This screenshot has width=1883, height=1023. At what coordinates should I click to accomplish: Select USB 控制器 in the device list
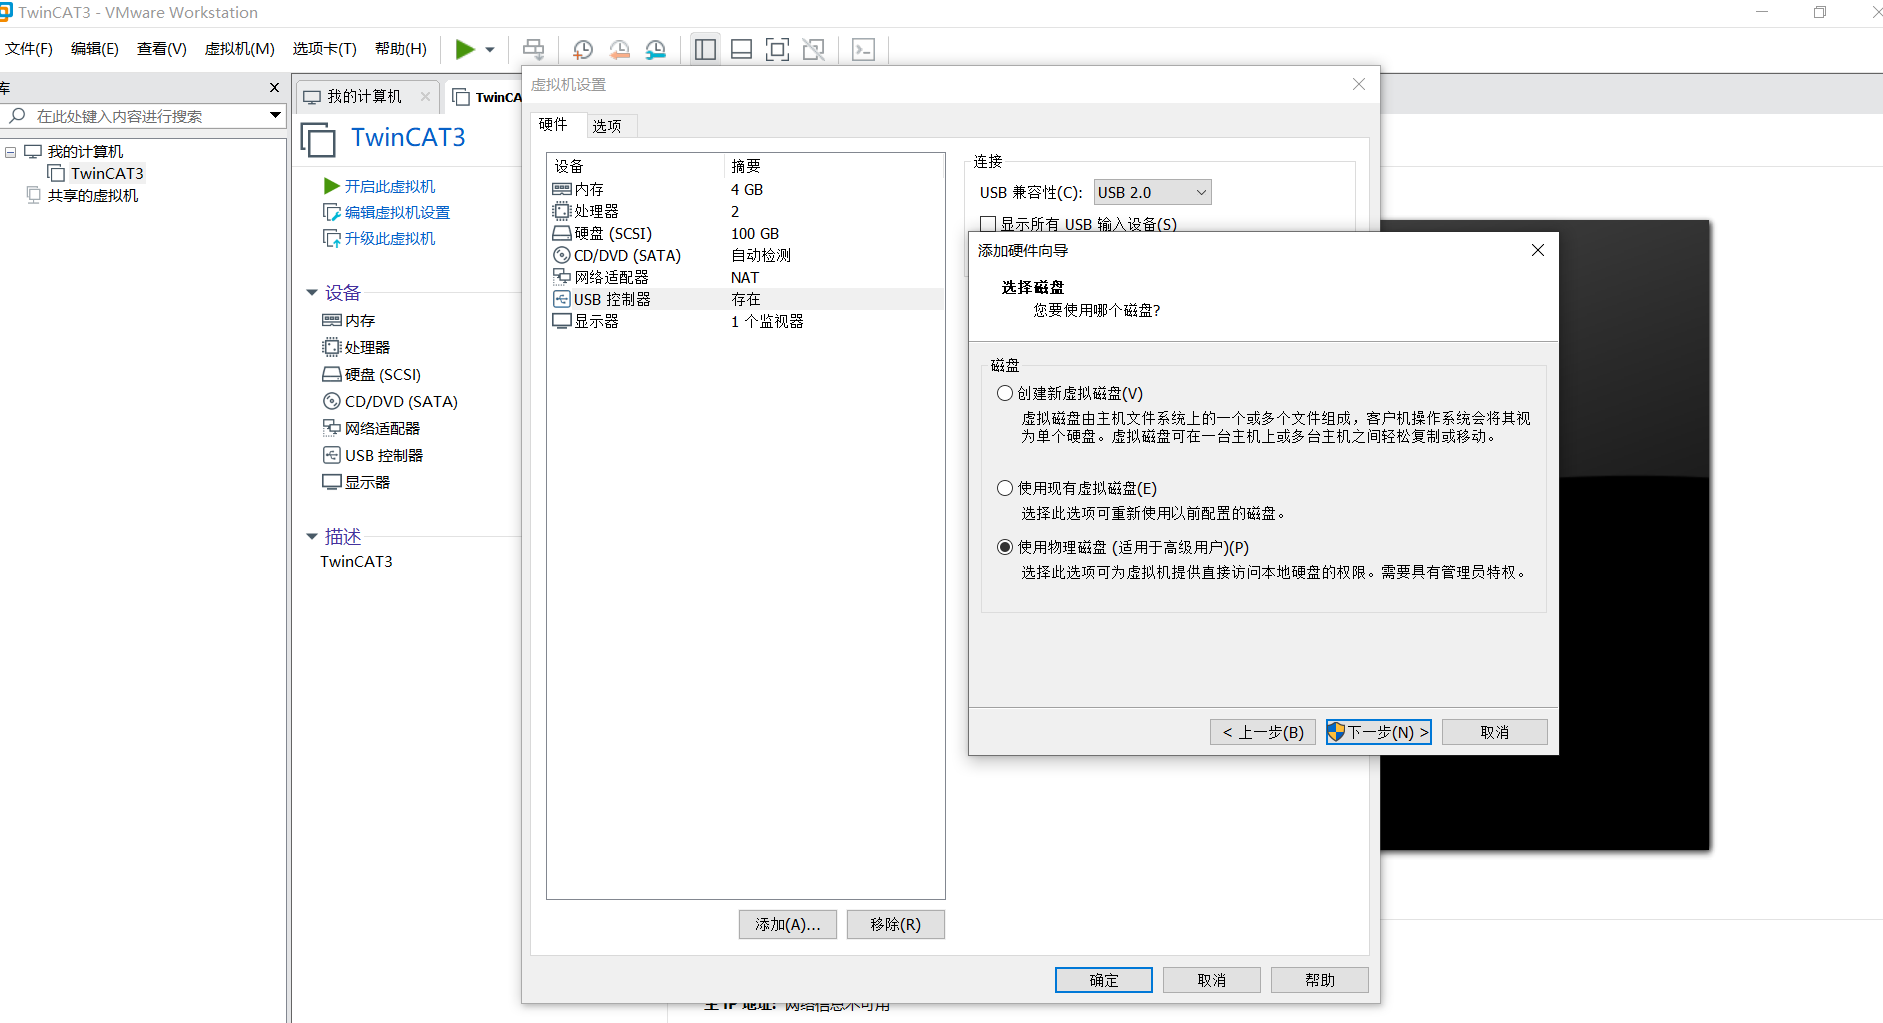(x=612, y=298)
